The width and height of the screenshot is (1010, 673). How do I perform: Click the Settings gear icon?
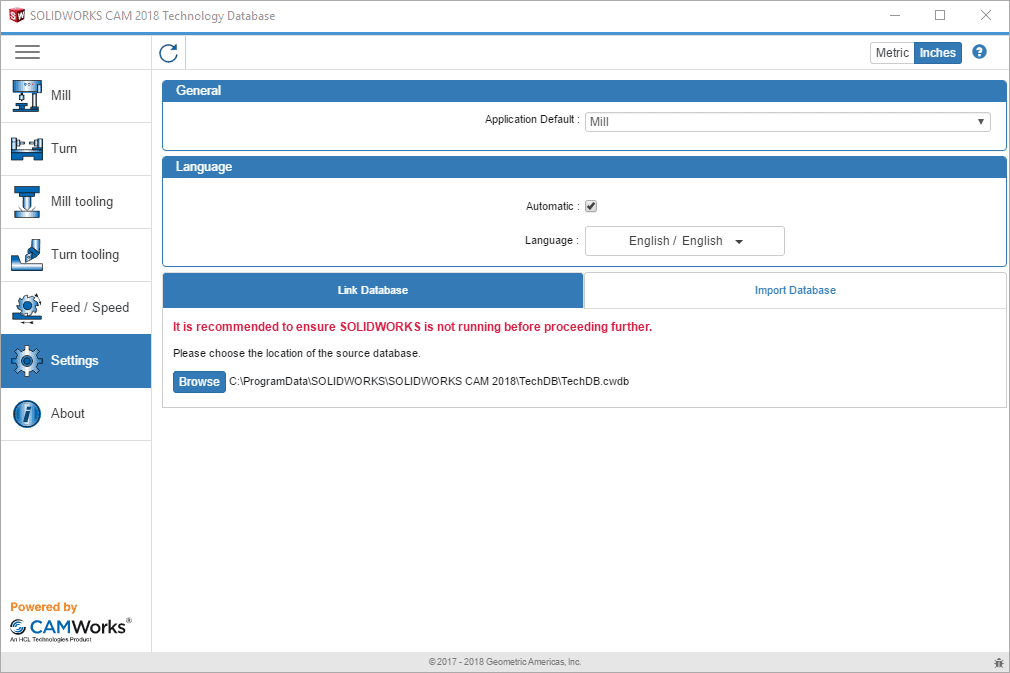26,361
